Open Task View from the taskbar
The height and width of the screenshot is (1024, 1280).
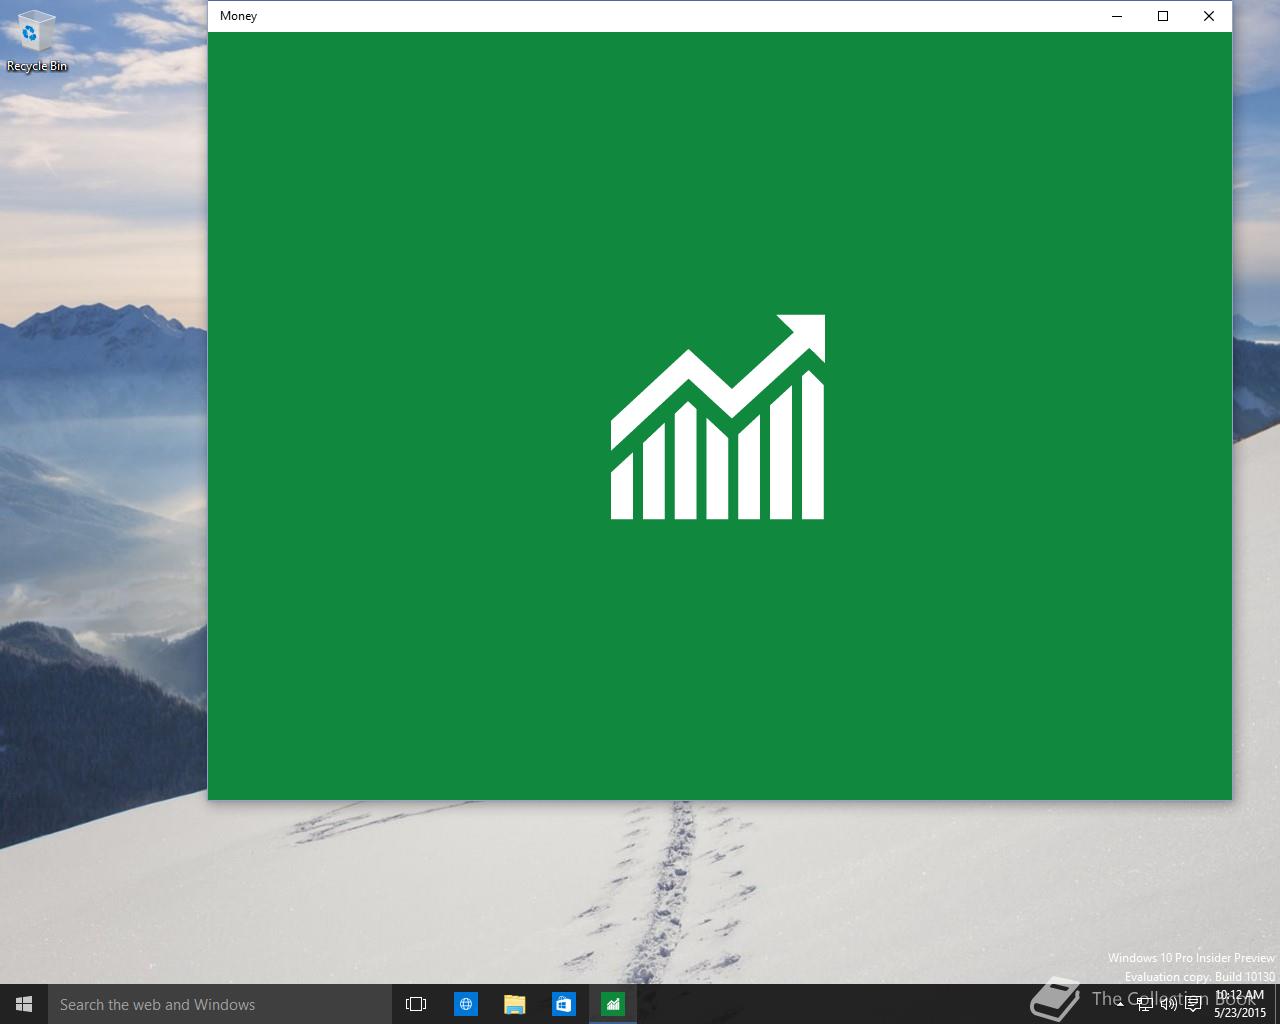coord(416,1004)
